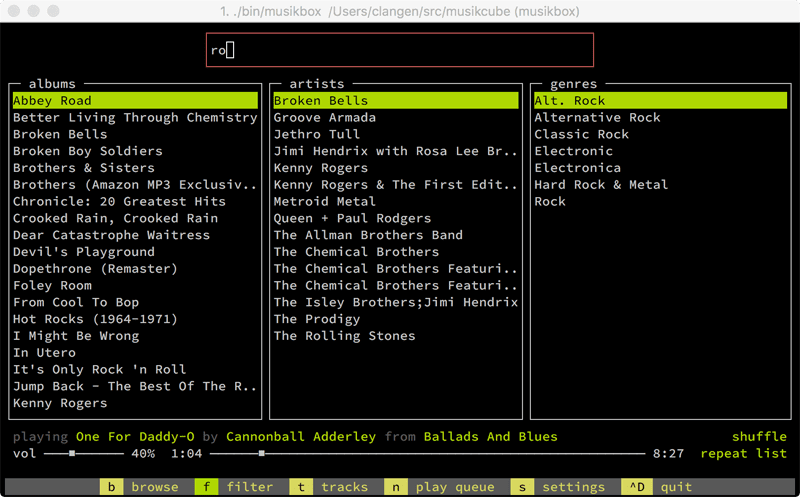Viewport: 800px width, 497px height.
Task: Toggle the repeat list mode
Action: click(743, 453)
